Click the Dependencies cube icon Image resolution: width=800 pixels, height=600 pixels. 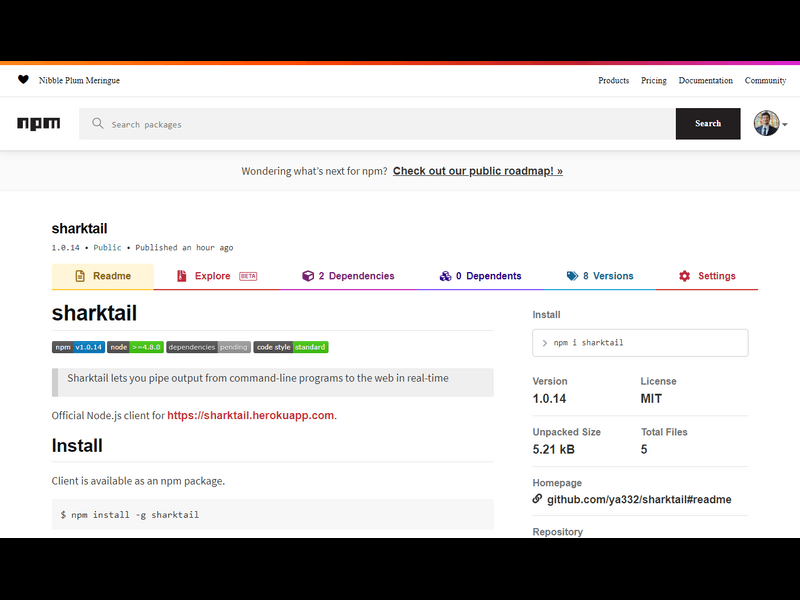pyautogui.click(x=308, y=276)
